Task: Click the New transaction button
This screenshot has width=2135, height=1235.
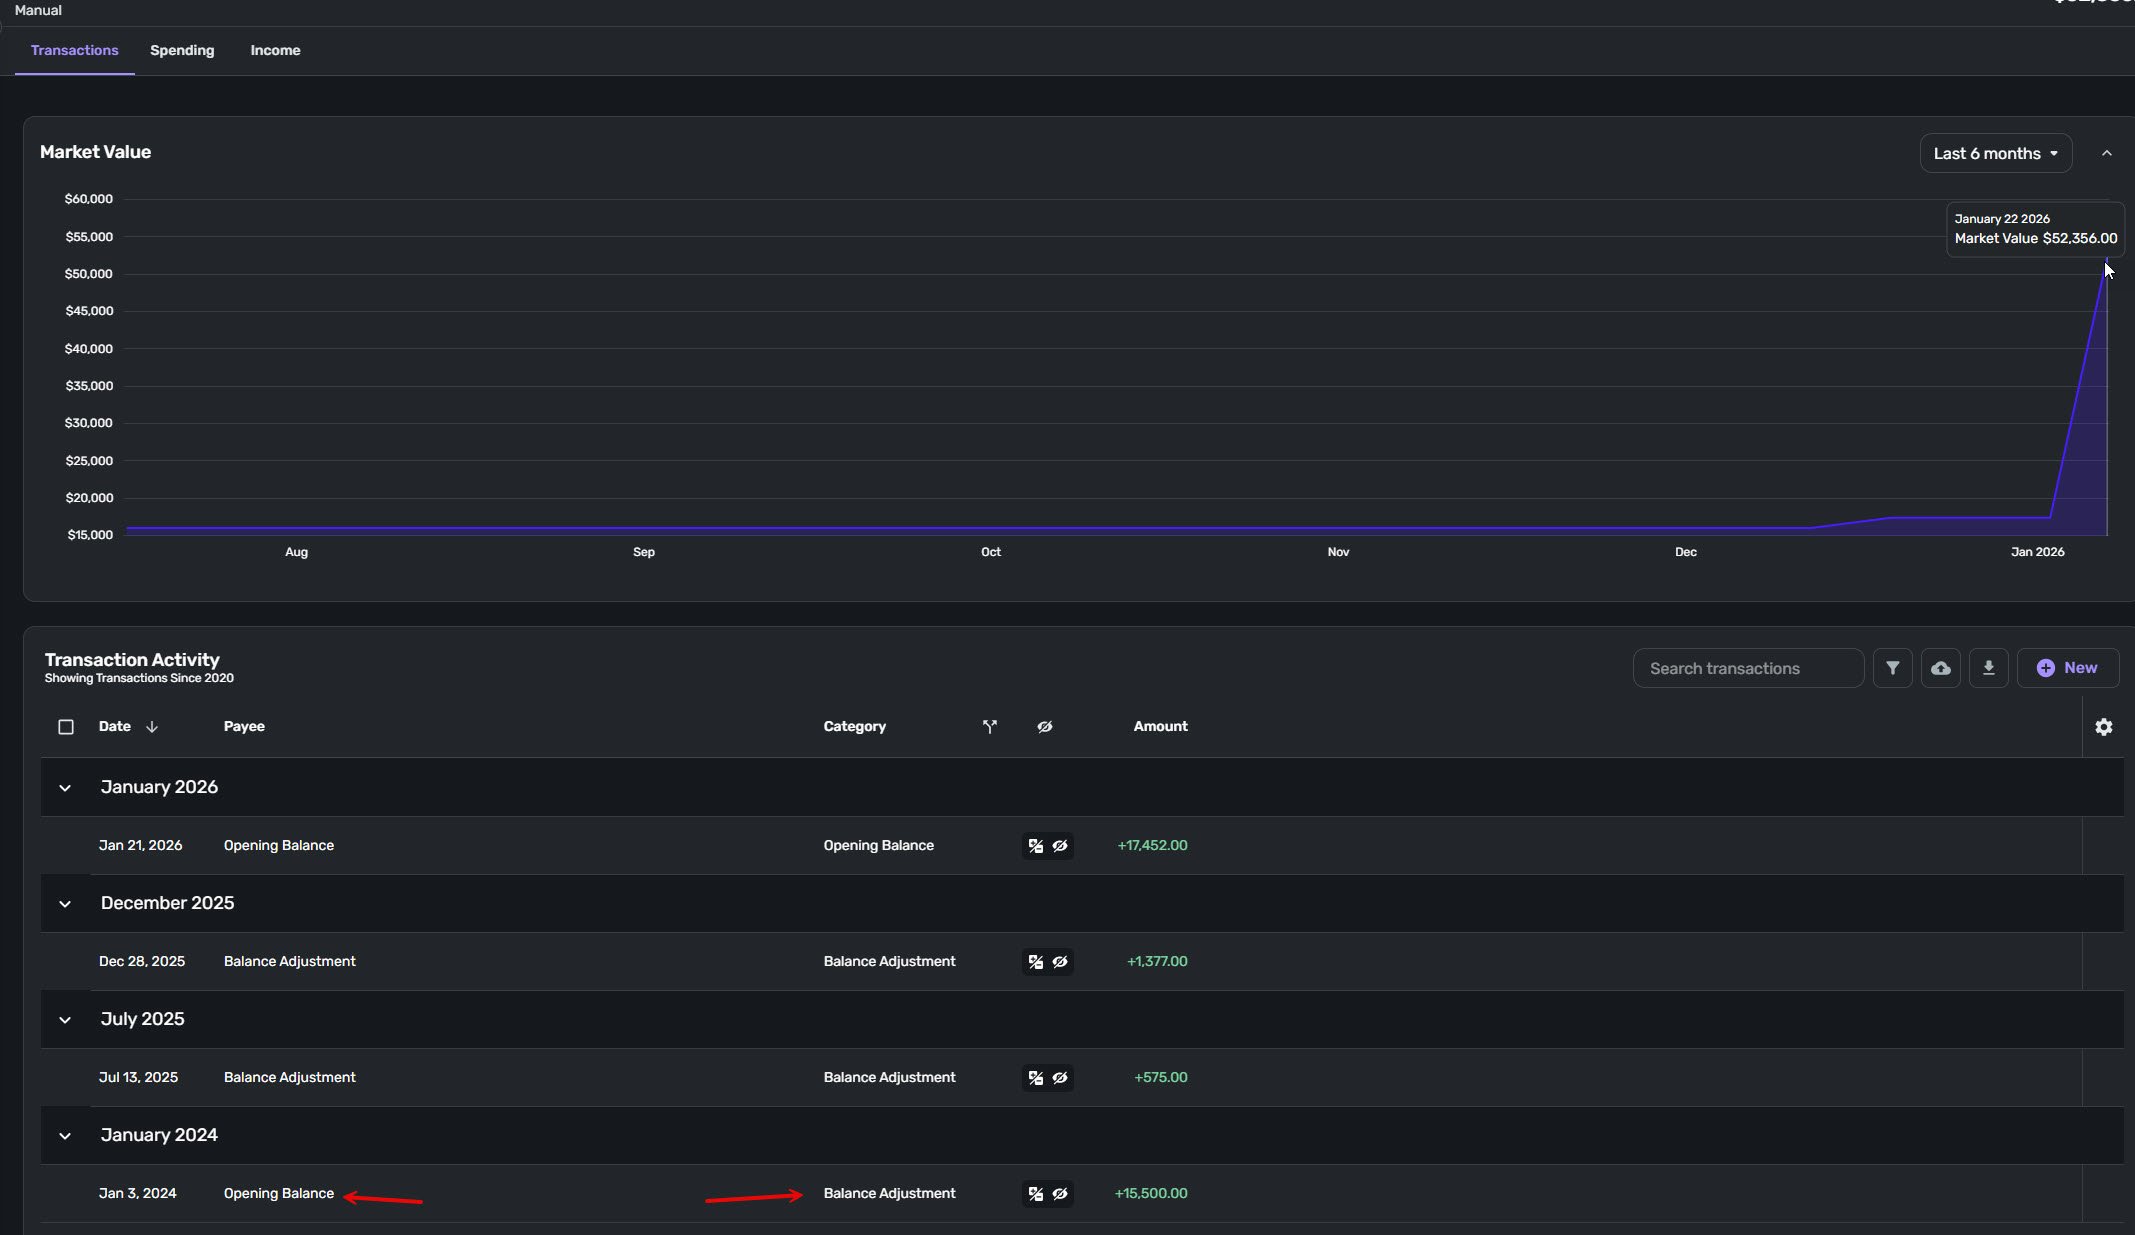Action: pos(2067,668)
